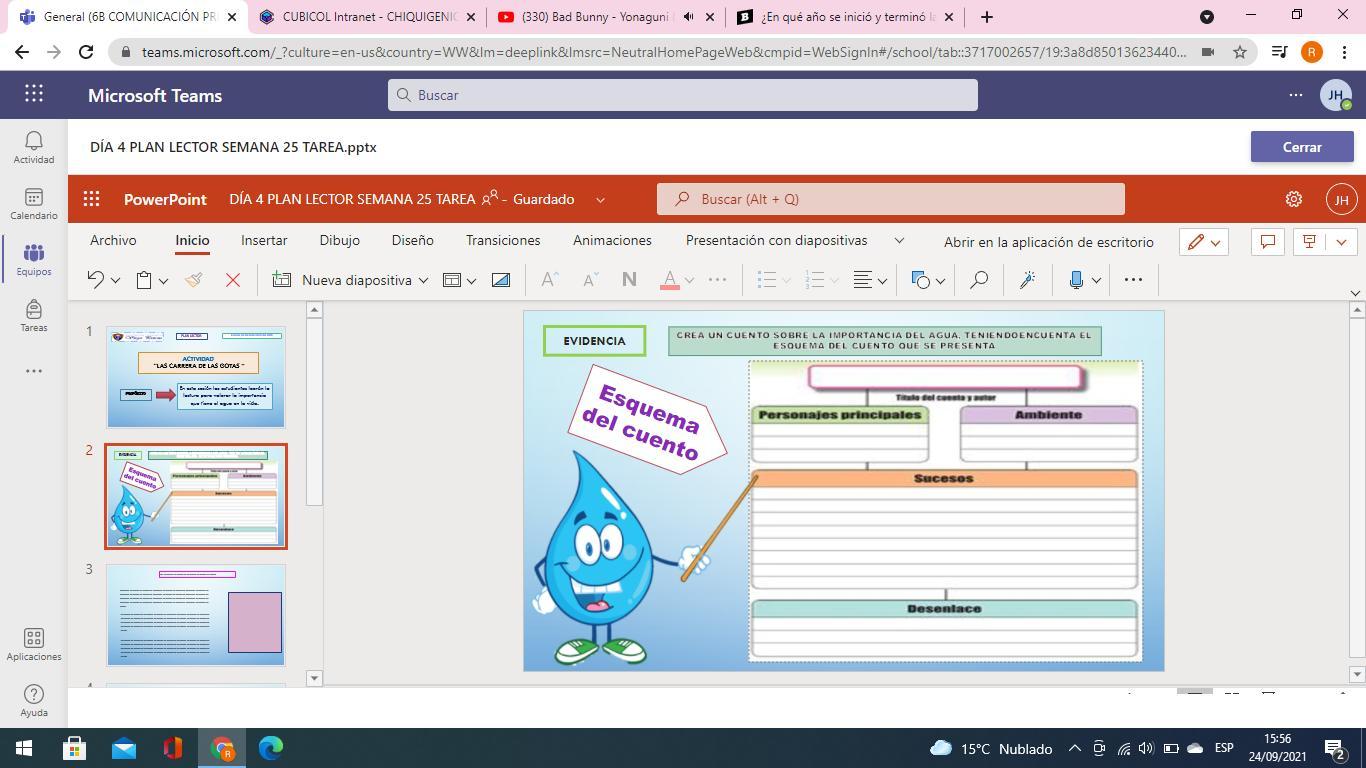Click the Teams Buscar search field

683,95
